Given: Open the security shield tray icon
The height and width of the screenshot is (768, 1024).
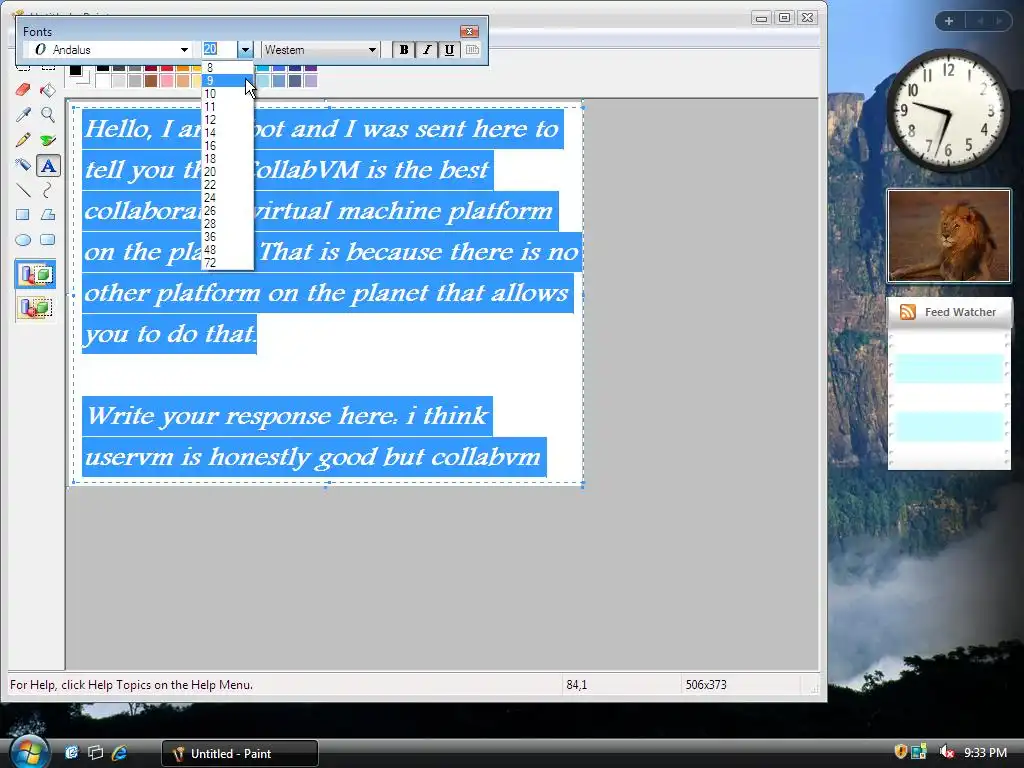Looking at the screenshot, I should 901,752.
